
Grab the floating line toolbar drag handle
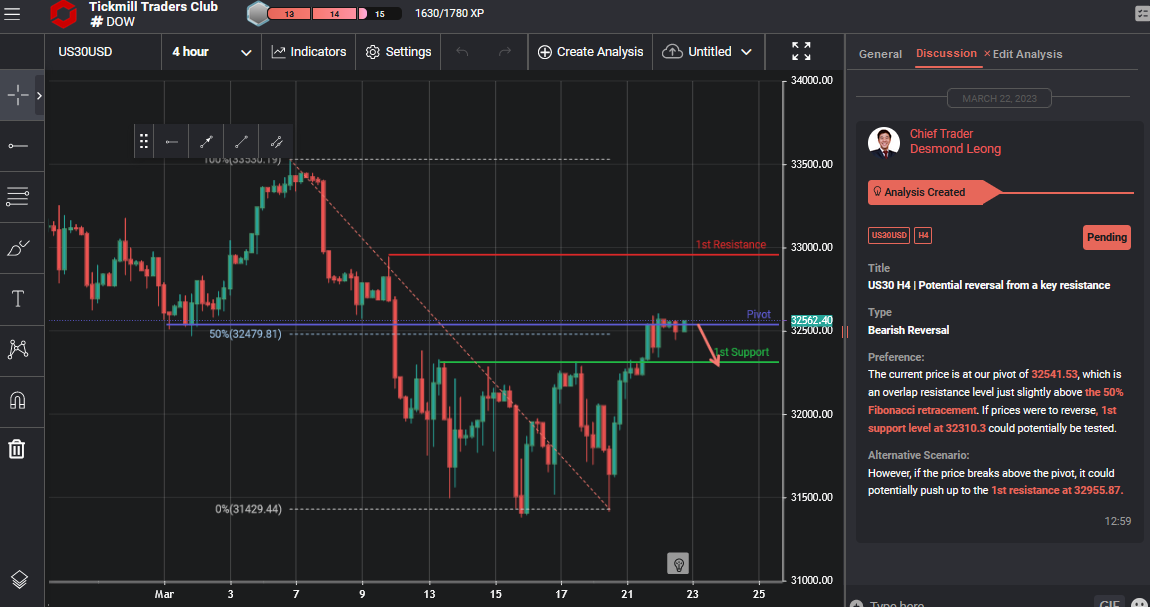[x=144, y=141]
